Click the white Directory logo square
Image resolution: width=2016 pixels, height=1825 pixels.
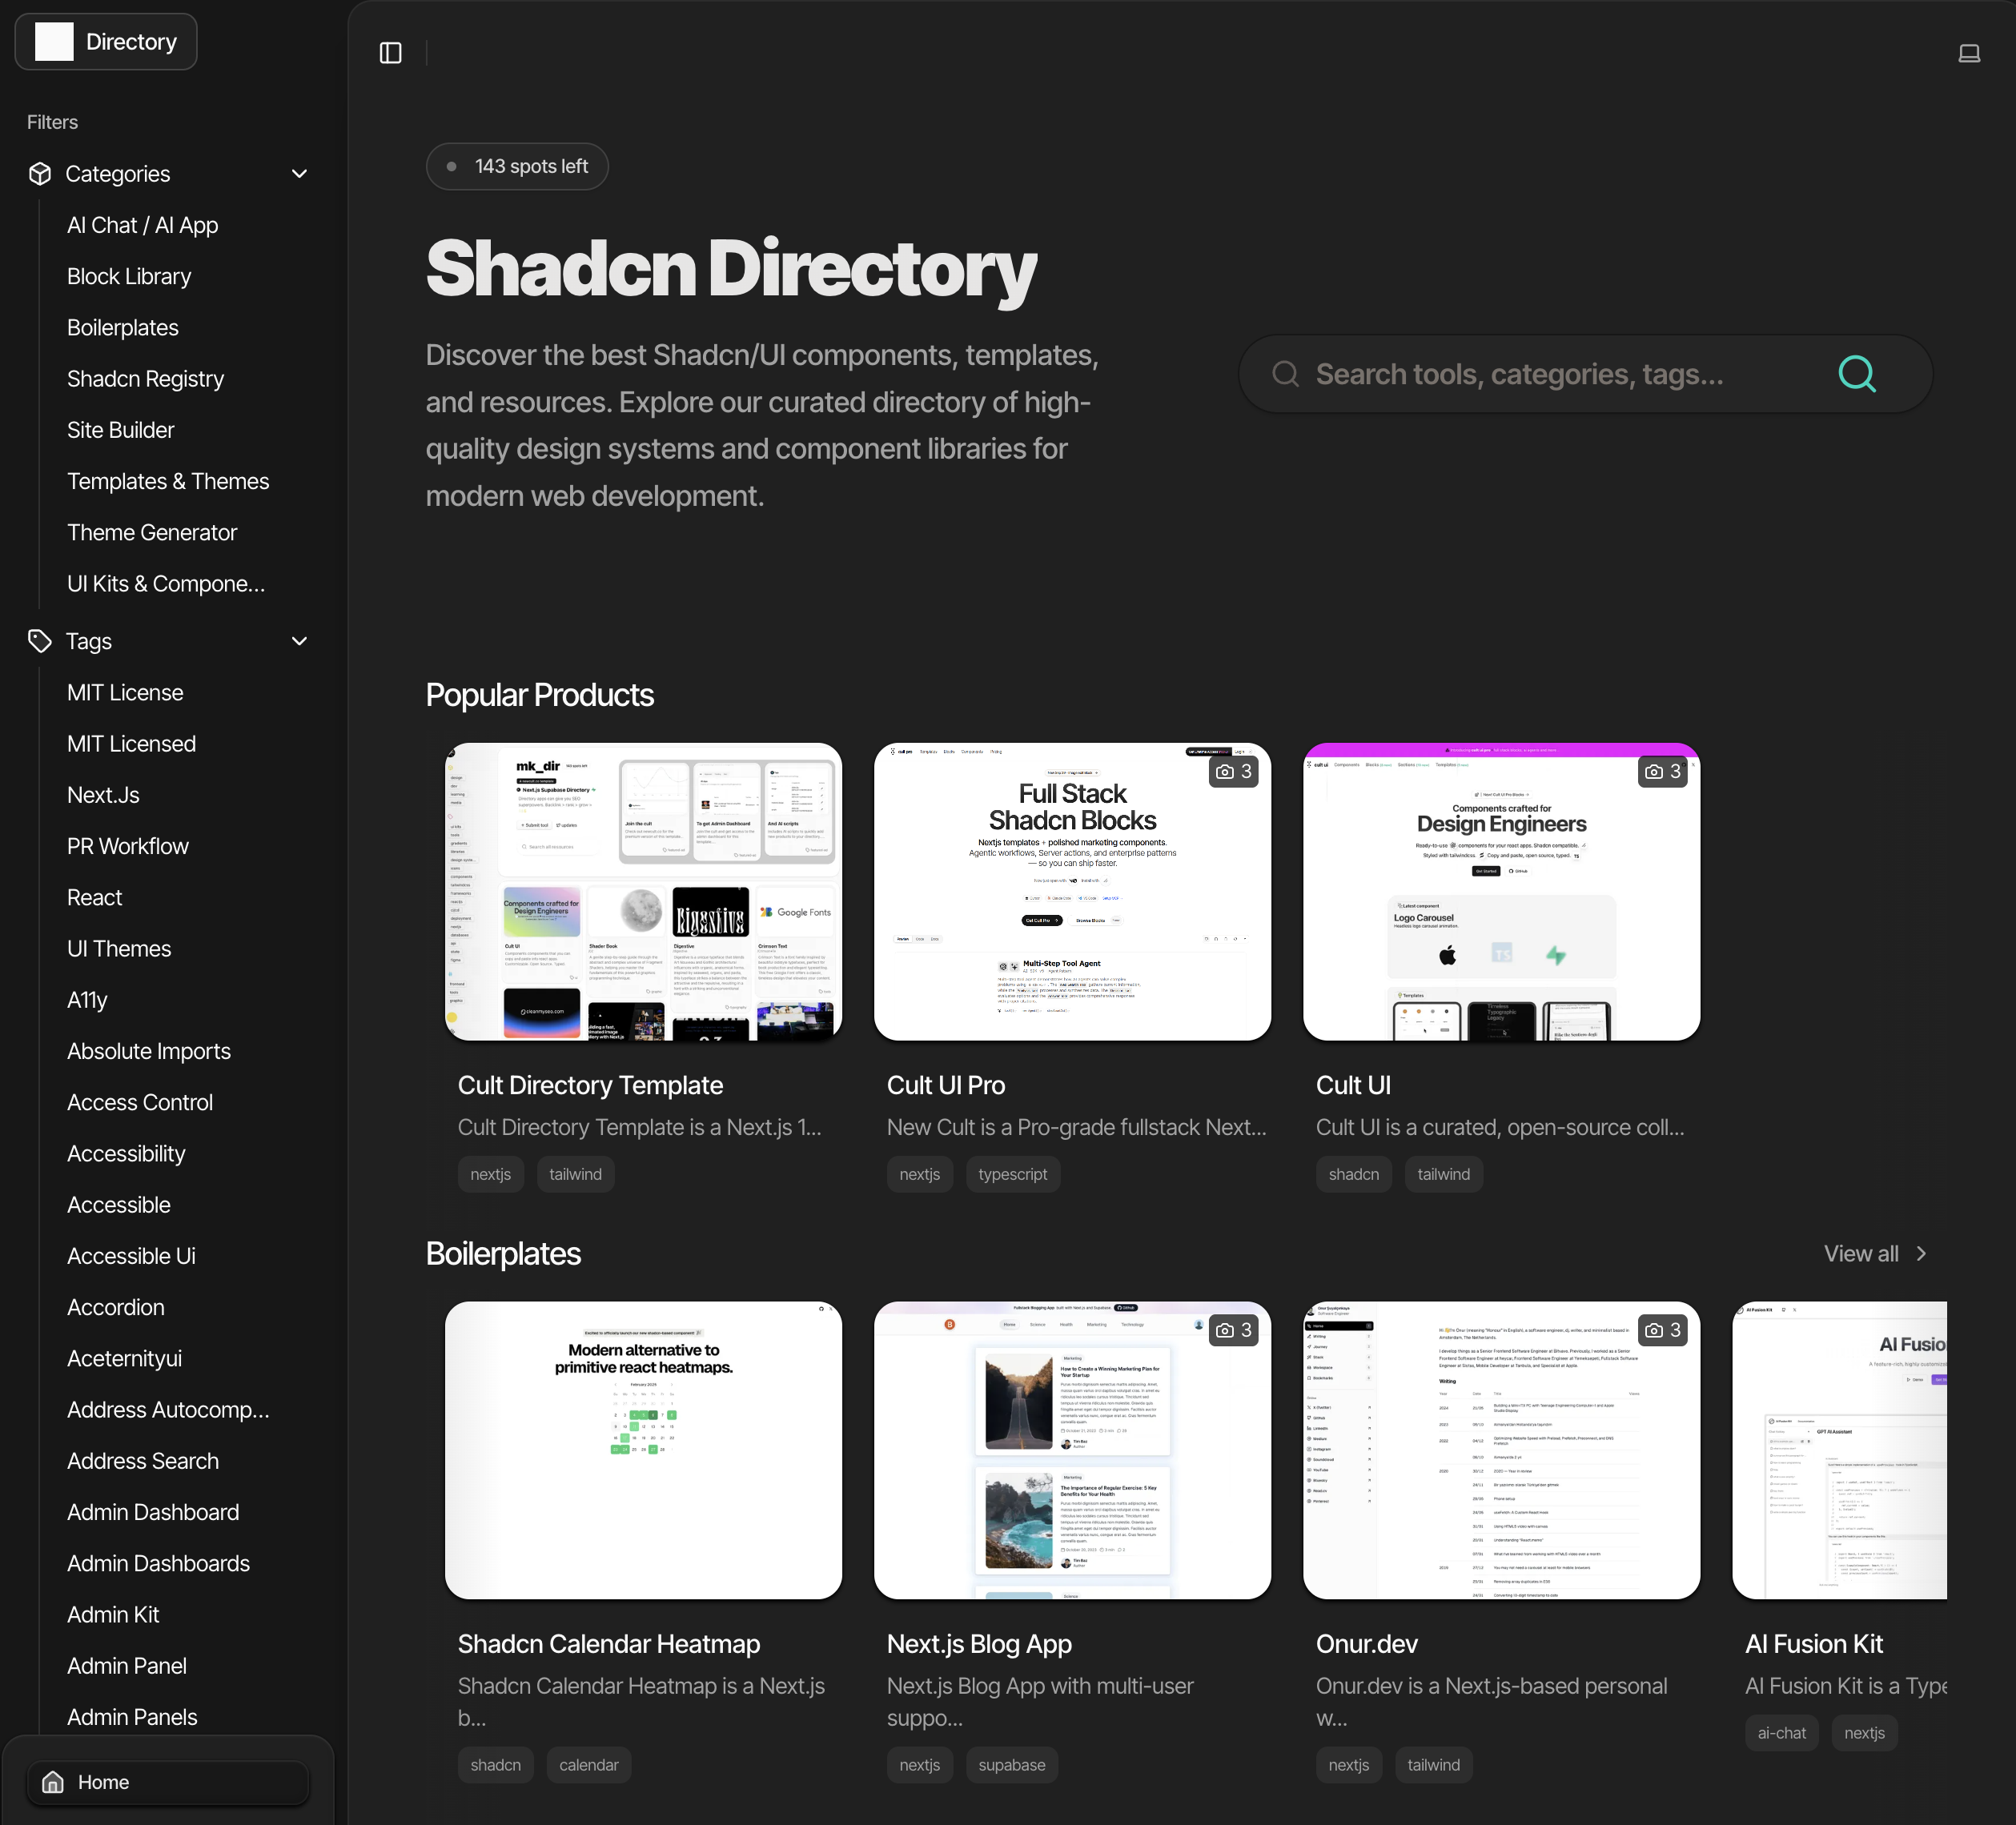(54, 42)
